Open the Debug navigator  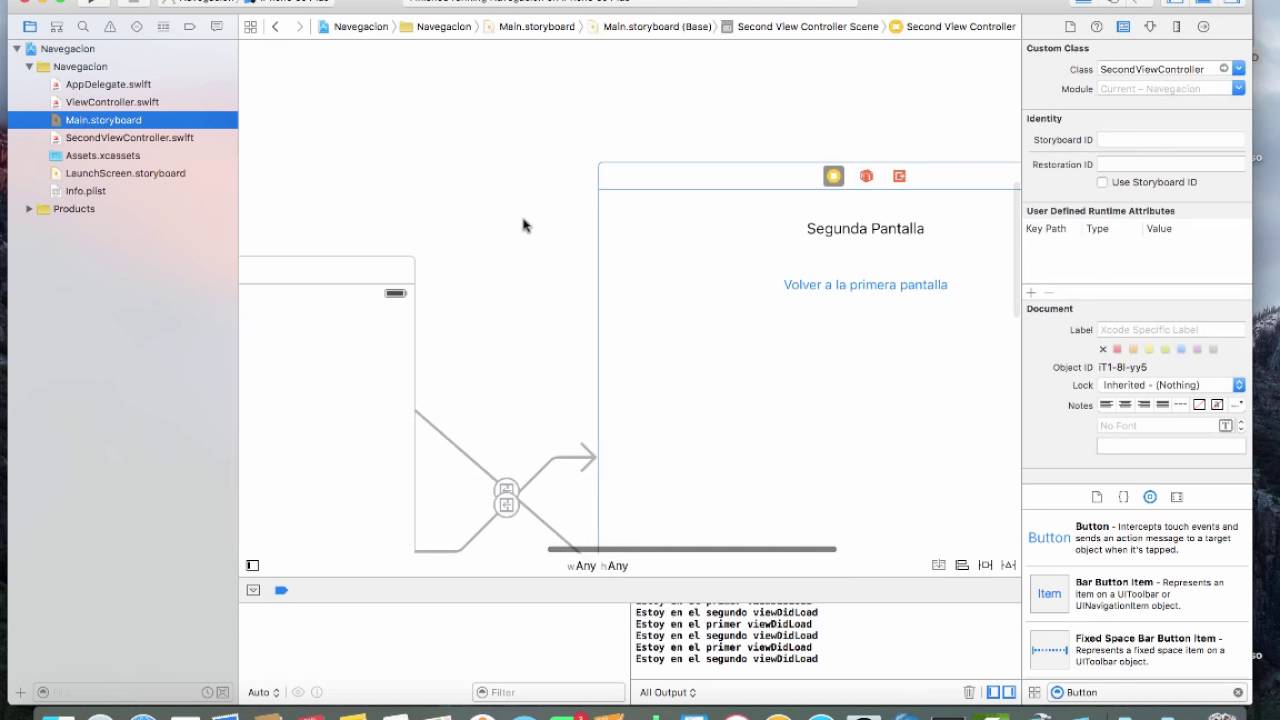click(x=163, y=27)
